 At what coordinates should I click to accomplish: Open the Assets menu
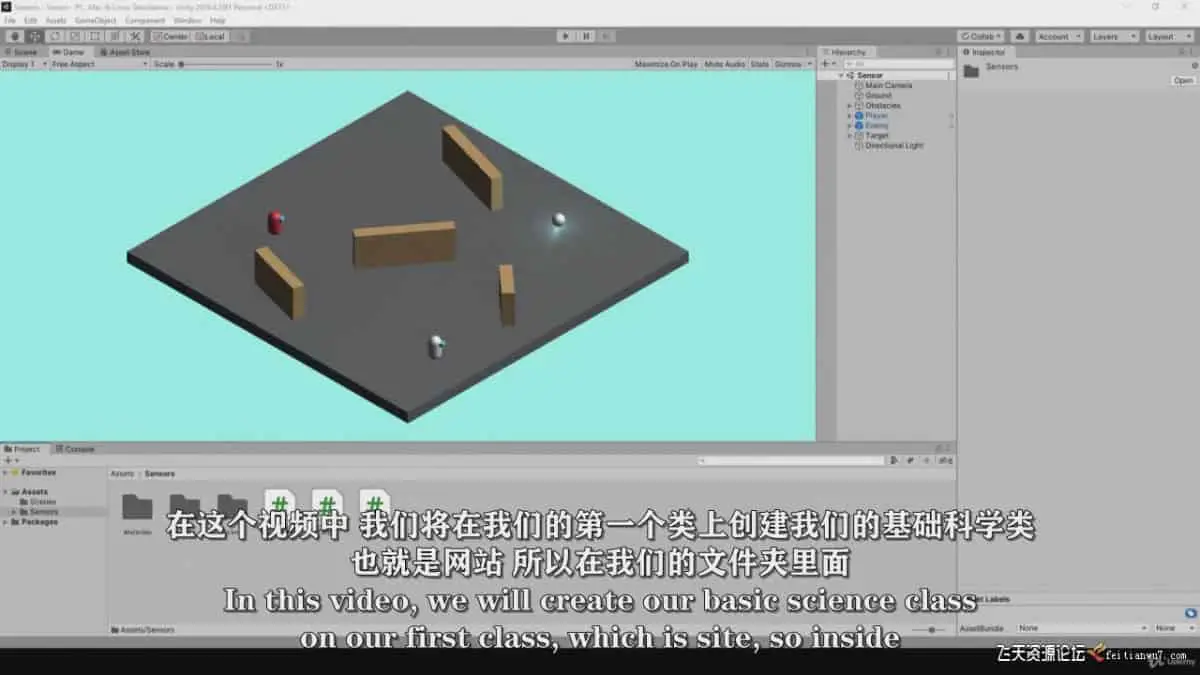click(56, 20)
